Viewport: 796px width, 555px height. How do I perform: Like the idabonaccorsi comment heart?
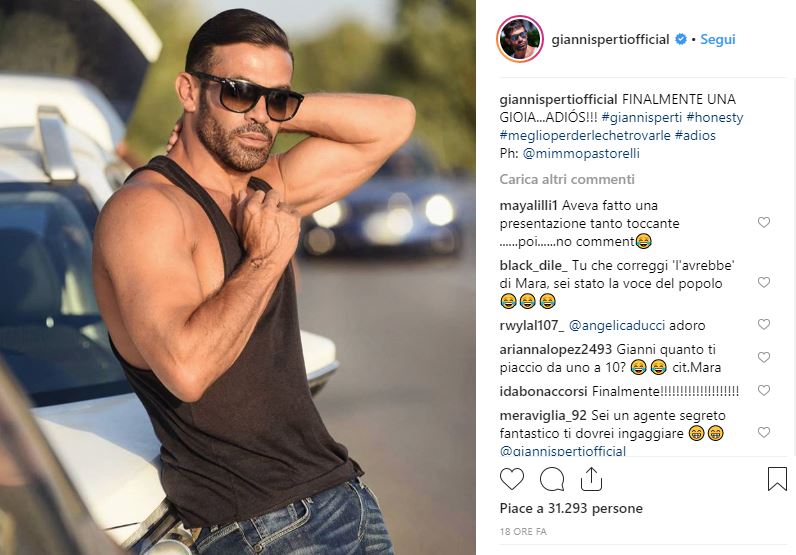point(764,390)
